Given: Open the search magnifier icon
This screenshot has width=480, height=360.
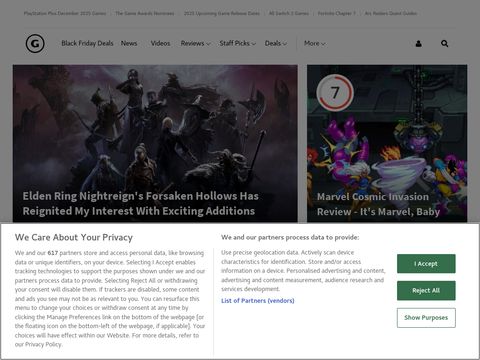Looking at the screenshot, I should 444,44.
